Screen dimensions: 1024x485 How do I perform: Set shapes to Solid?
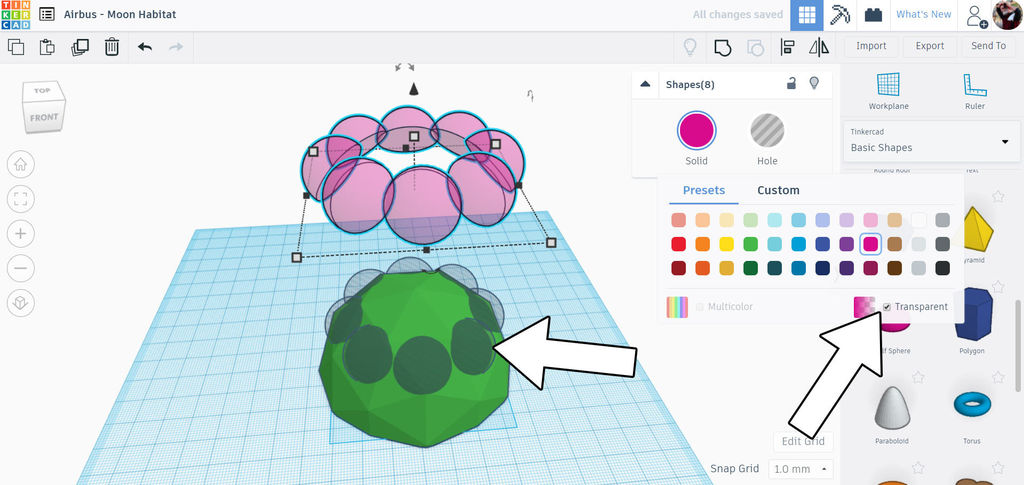(696, 131)
